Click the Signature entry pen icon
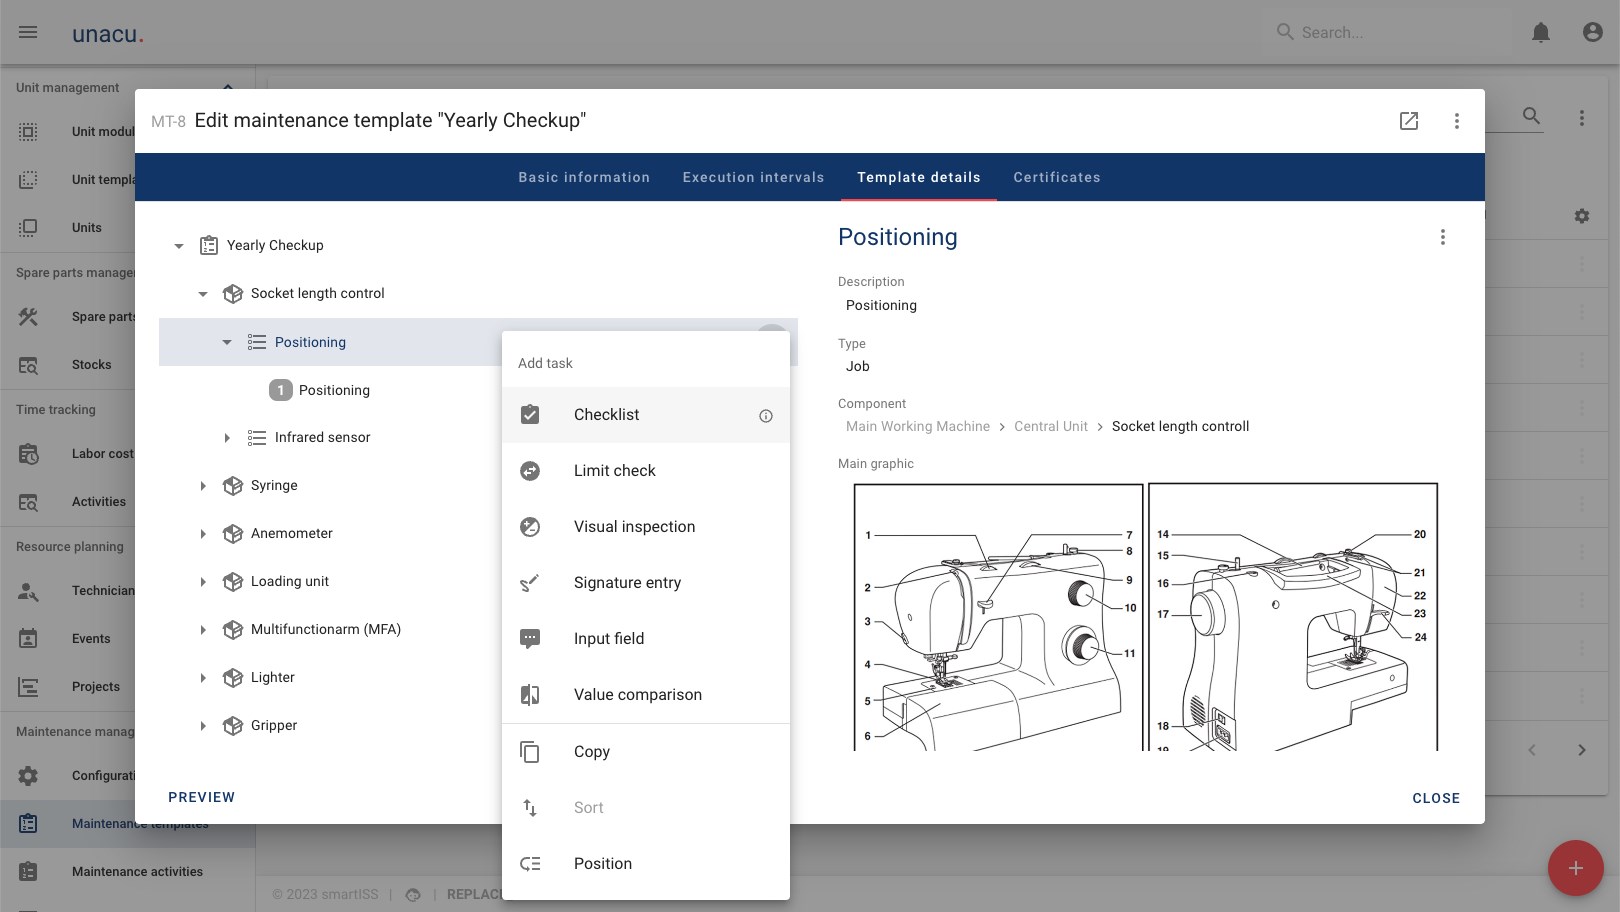The image size is (1620, 912). [530, 583]
